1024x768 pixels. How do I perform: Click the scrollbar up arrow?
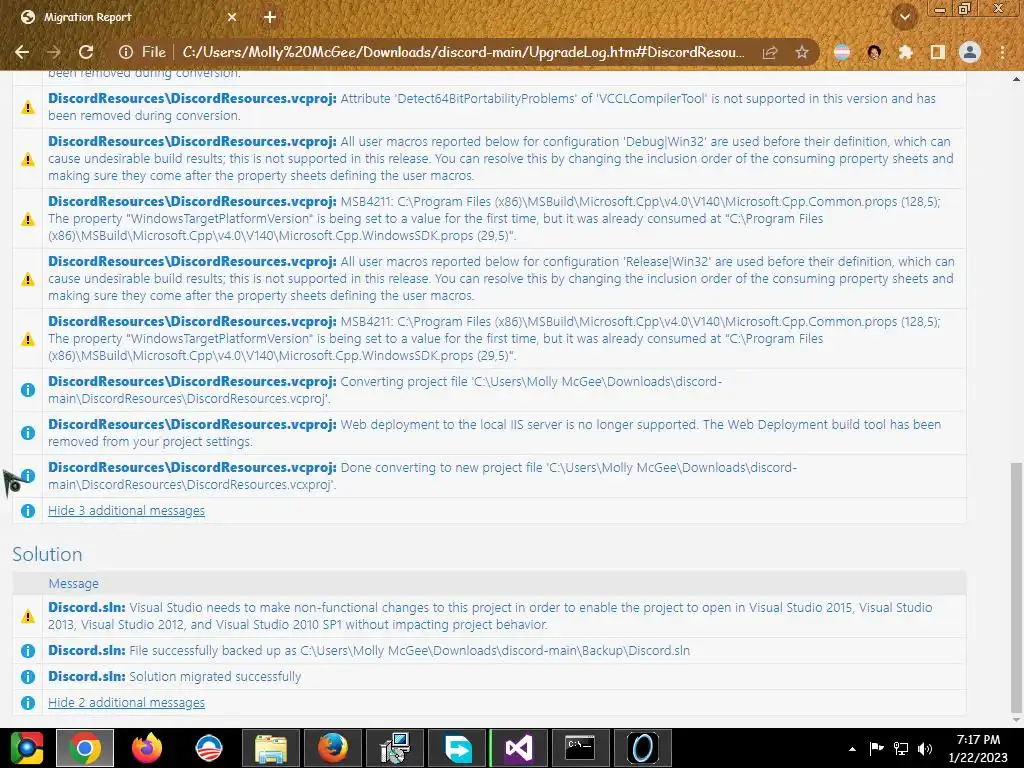[x=1016, y=79]
